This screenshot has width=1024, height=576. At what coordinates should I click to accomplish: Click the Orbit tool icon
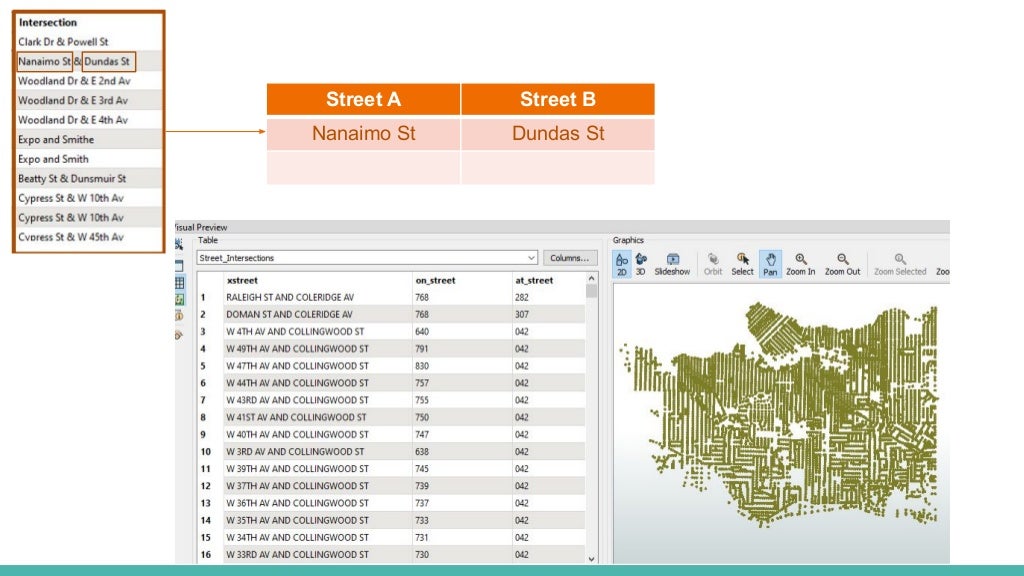[x=713, y=263]
